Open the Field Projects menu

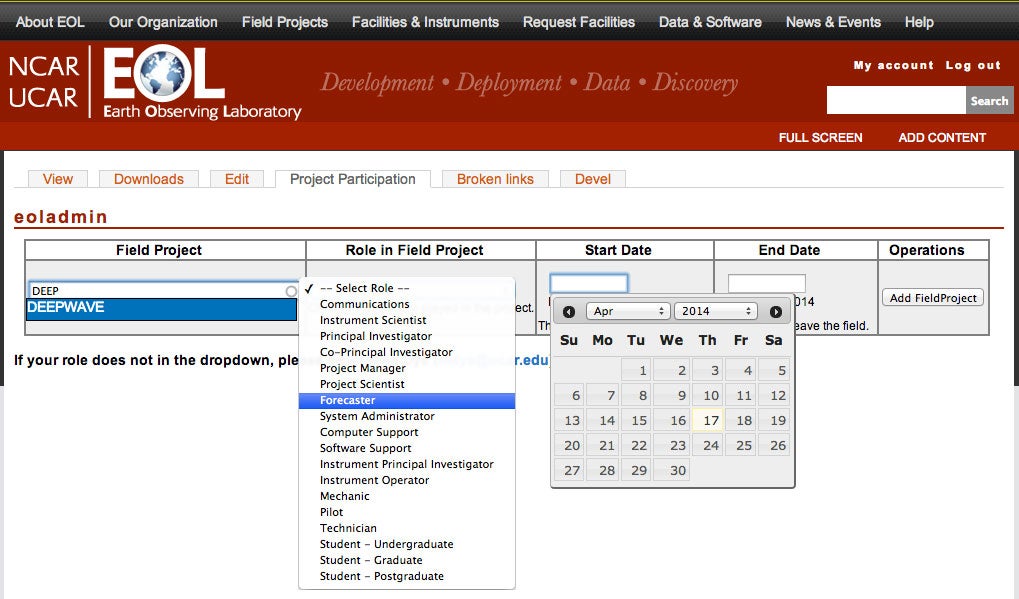click(284, 22)
